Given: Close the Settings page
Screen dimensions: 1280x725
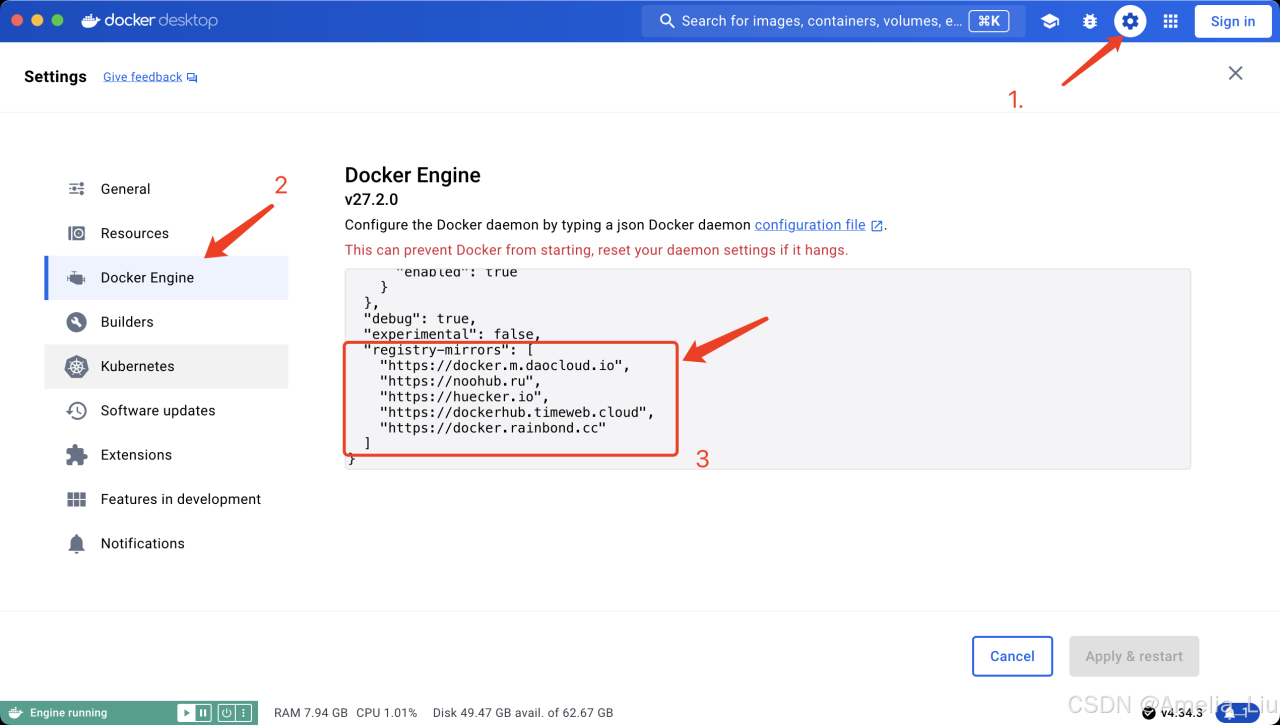Looking at the screenshot, I should [1236, 73].
